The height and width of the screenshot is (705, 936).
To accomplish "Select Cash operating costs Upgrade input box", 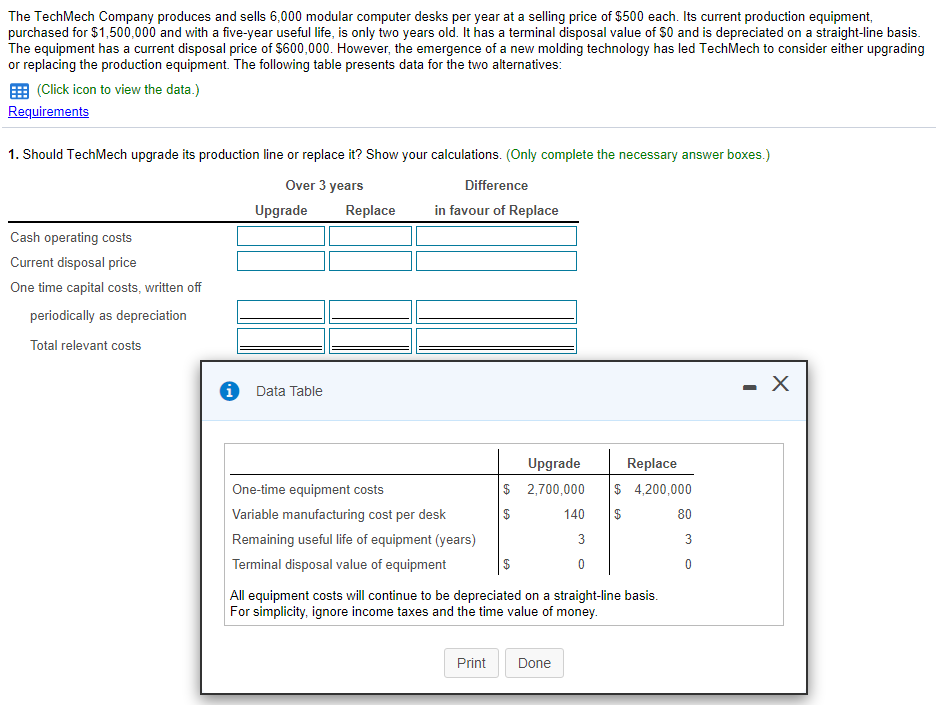I will click(281, 236).
